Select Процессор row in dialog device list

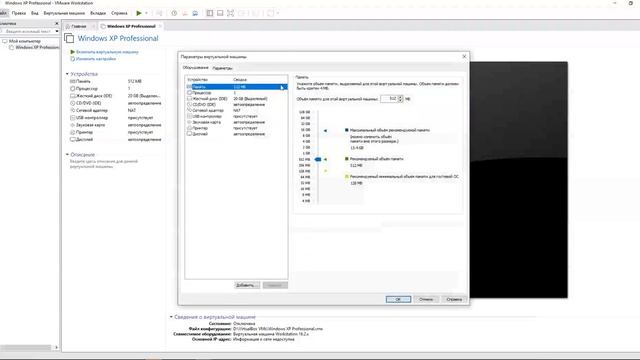237,93
